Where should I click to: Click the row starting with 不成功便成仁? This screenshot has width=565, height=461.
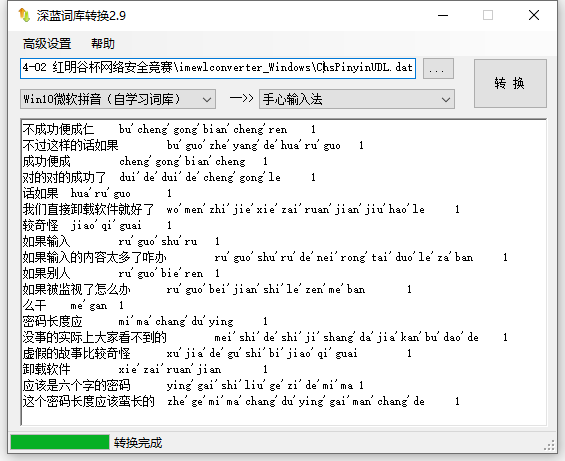[x=169, y=129]
